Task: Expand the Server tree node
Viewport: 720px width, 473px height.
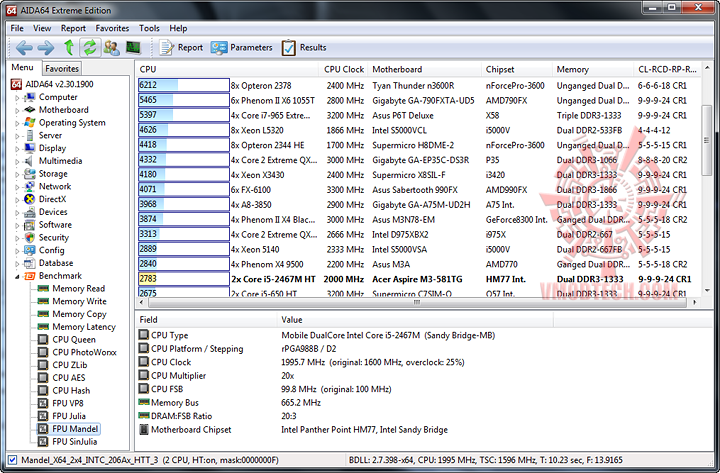Action: coord(17,136)
